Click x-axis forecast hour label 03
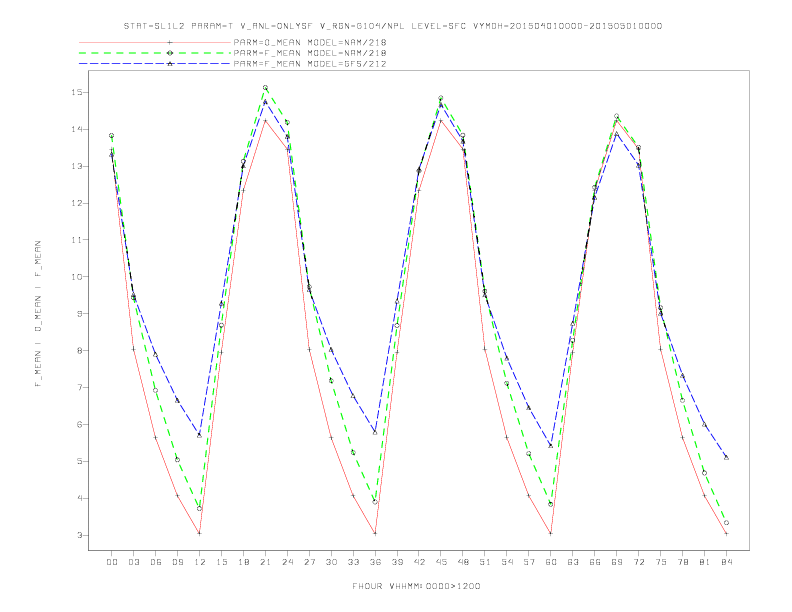Screen dimensions: 792x612 (134, 562)
